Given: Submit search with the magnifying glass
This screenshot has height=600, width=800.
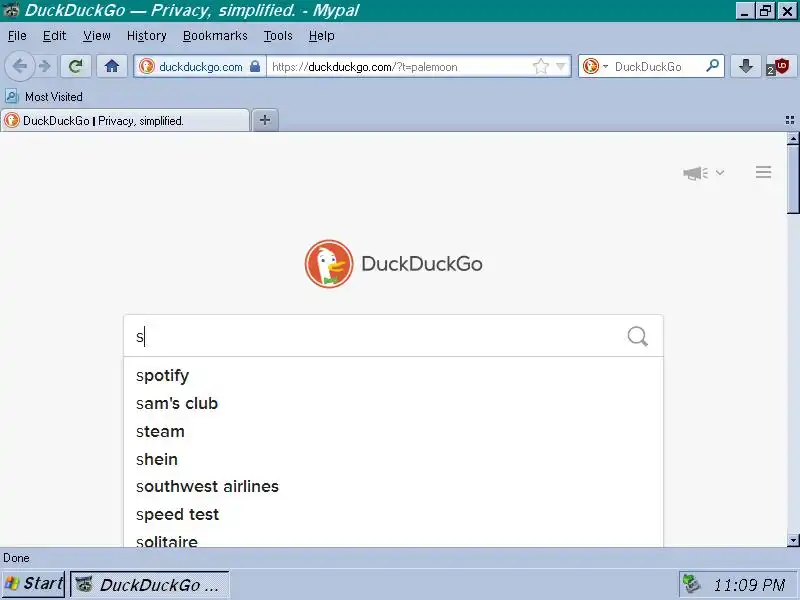Looking at the screenshot, I should [x=637, y=336].
